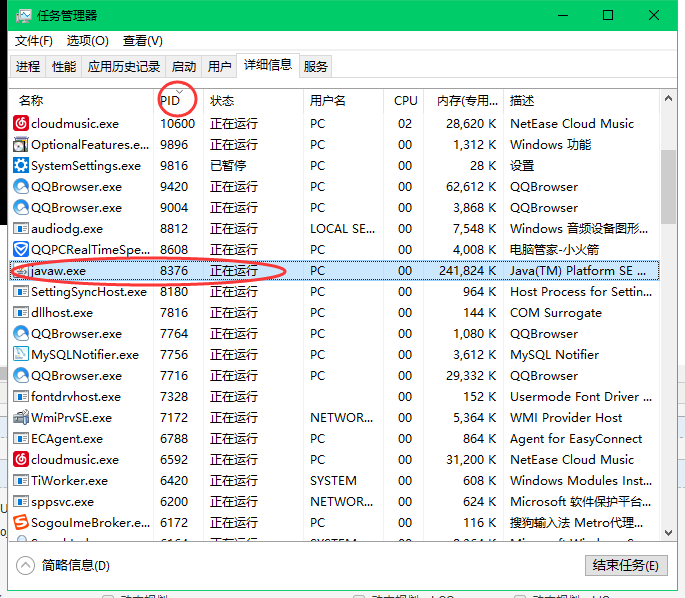Sort by the 内存(专用) column header
The image size is (685, 598).
click(x=464, y=101)
